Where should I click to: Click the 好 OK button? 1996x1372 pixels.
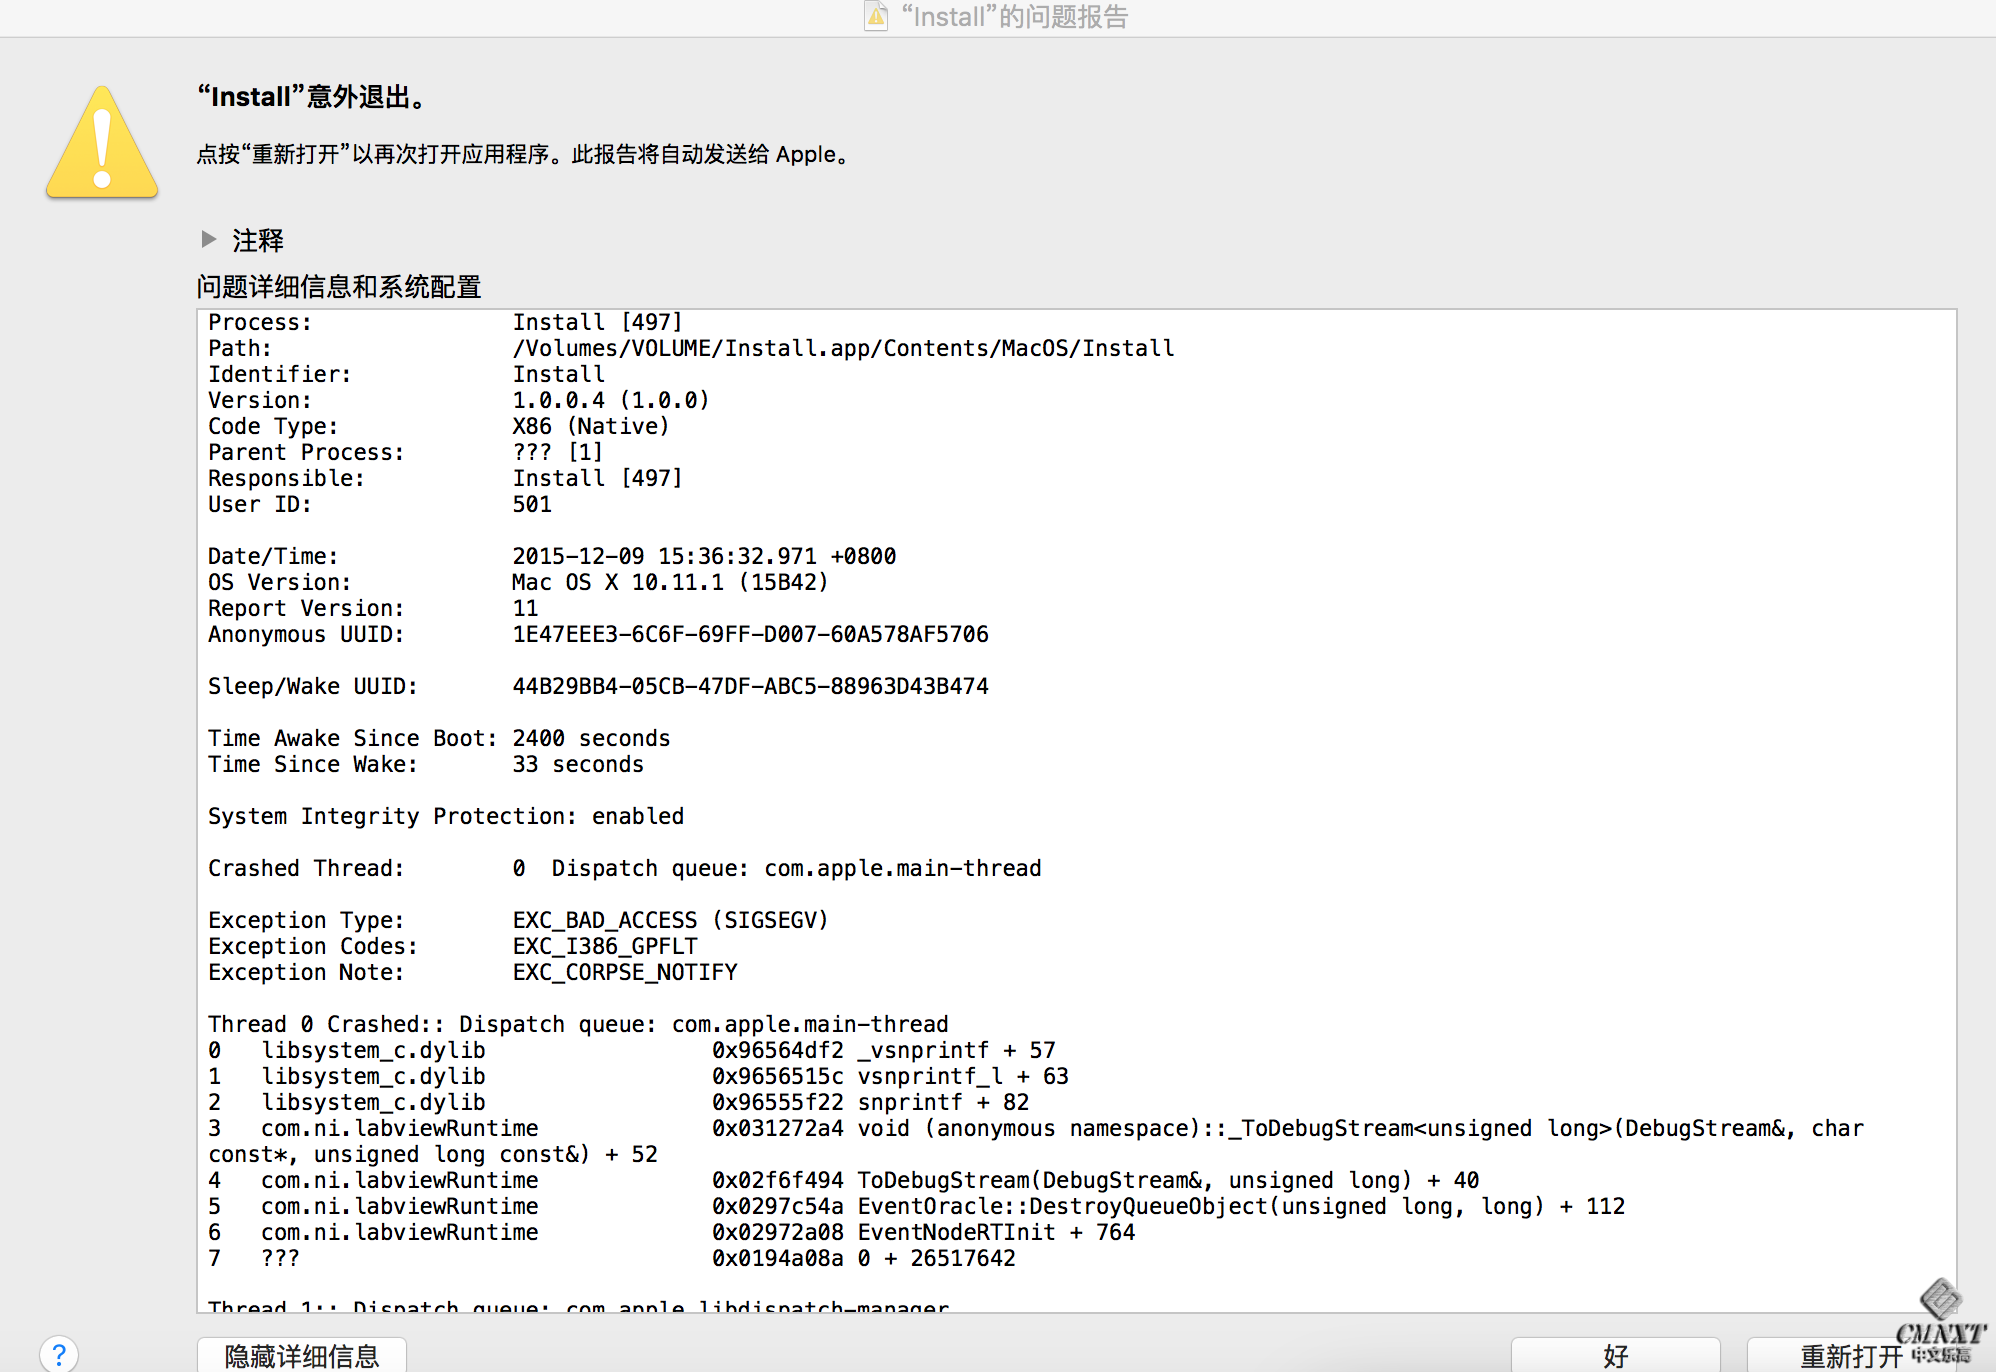(1615, 1355)
